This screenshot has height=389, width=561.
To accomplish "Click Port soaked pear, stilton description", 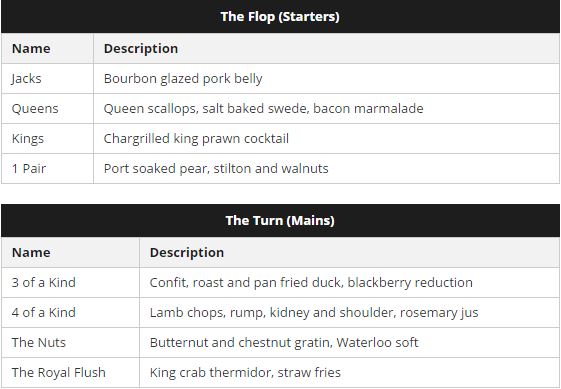I will [x=216, y=169].
